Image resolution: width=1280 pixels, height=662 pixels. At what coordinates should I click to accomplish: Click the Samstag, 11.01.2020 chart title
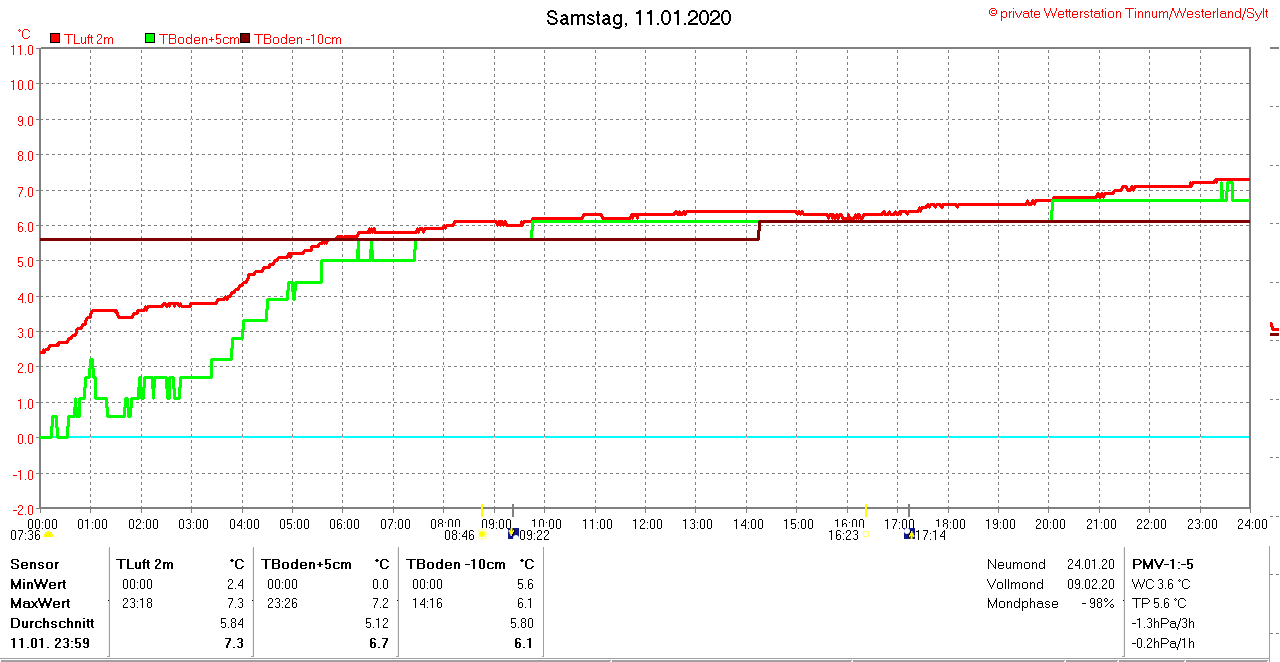pyautogui.click(x=638, y=18)
